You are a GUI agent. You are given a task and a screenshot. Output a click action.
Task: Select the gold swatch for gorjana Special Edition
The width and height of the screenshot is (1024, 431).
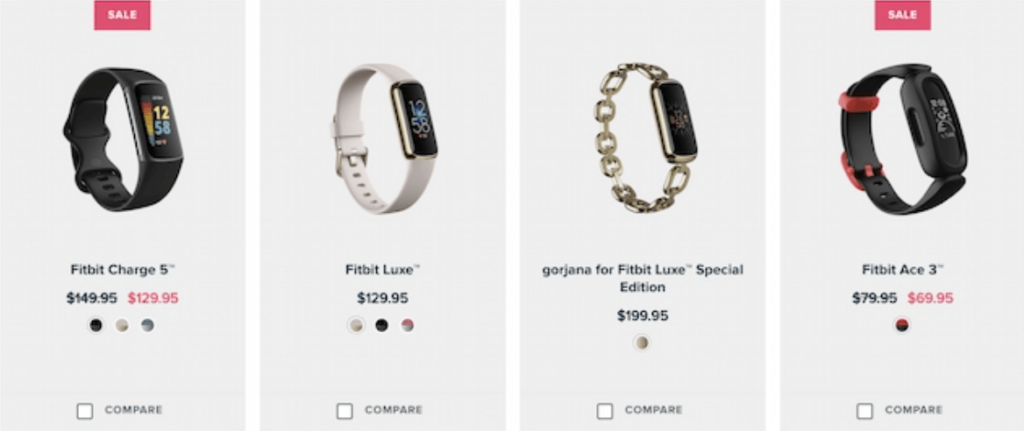coord(642,342)
